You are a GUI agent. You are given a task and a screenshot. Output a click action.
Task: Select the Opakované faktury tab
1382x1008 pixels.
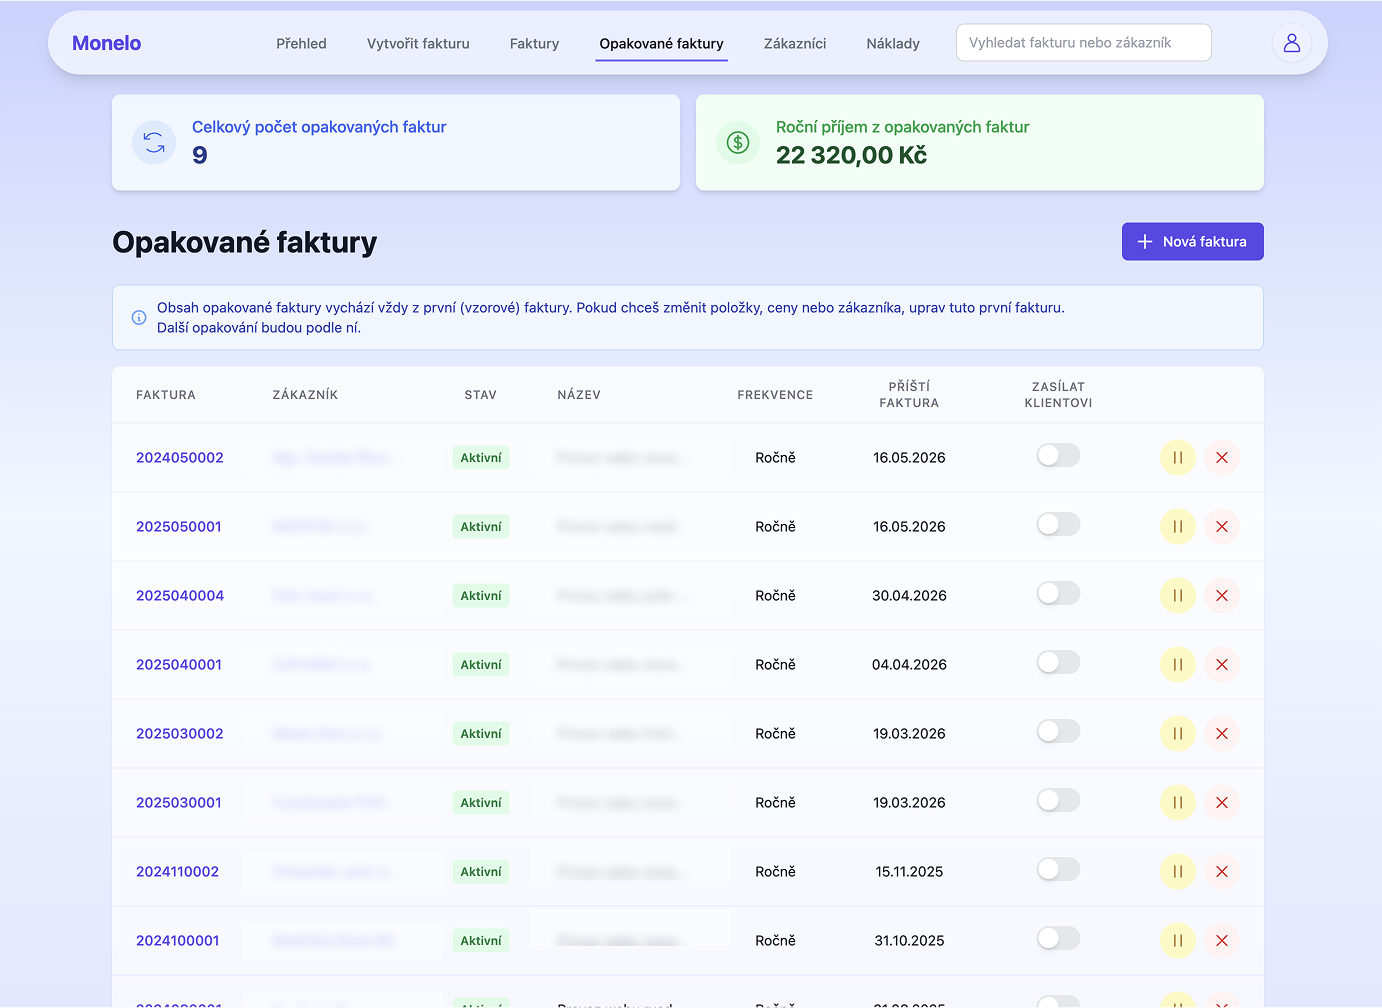click(x=661, y=44)
